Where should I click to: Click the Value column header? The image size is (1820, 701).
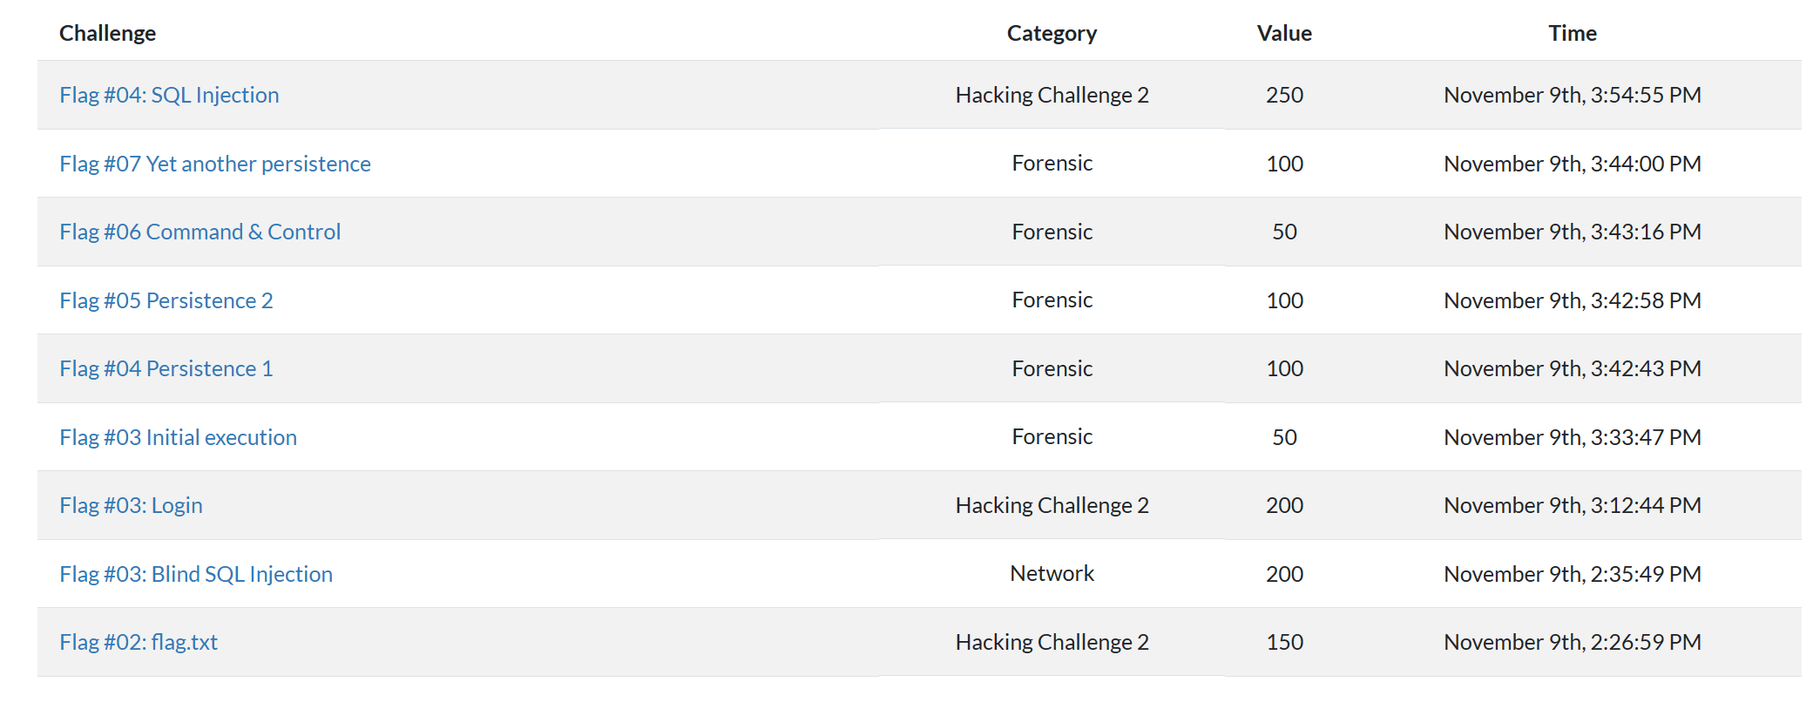click(x=1284, y=33)
